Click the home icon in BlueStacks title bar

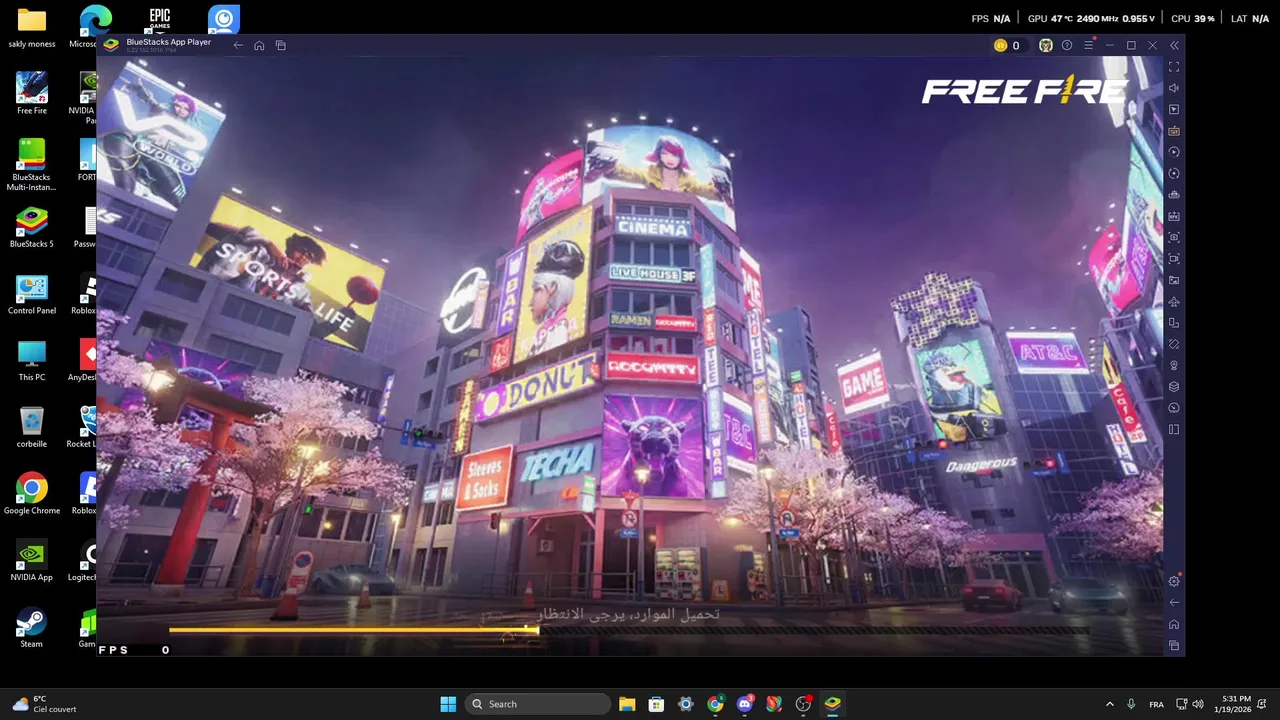(x=259, y=45)
